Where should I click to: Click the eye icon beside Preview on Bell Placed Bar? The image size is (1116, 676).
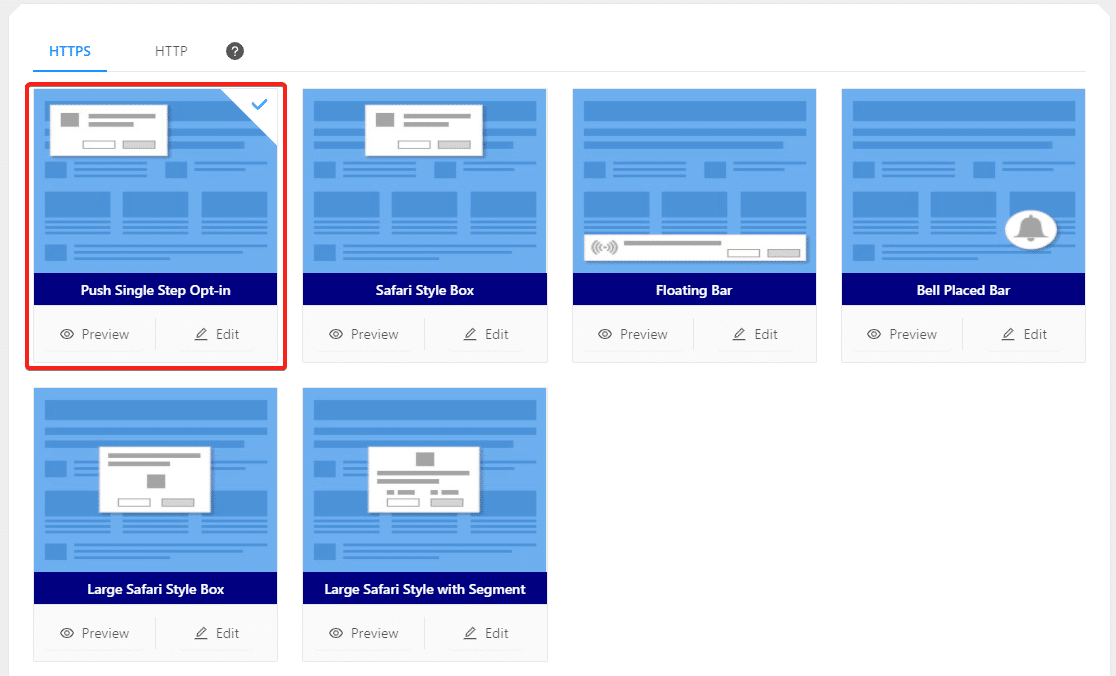coord(875,334)
